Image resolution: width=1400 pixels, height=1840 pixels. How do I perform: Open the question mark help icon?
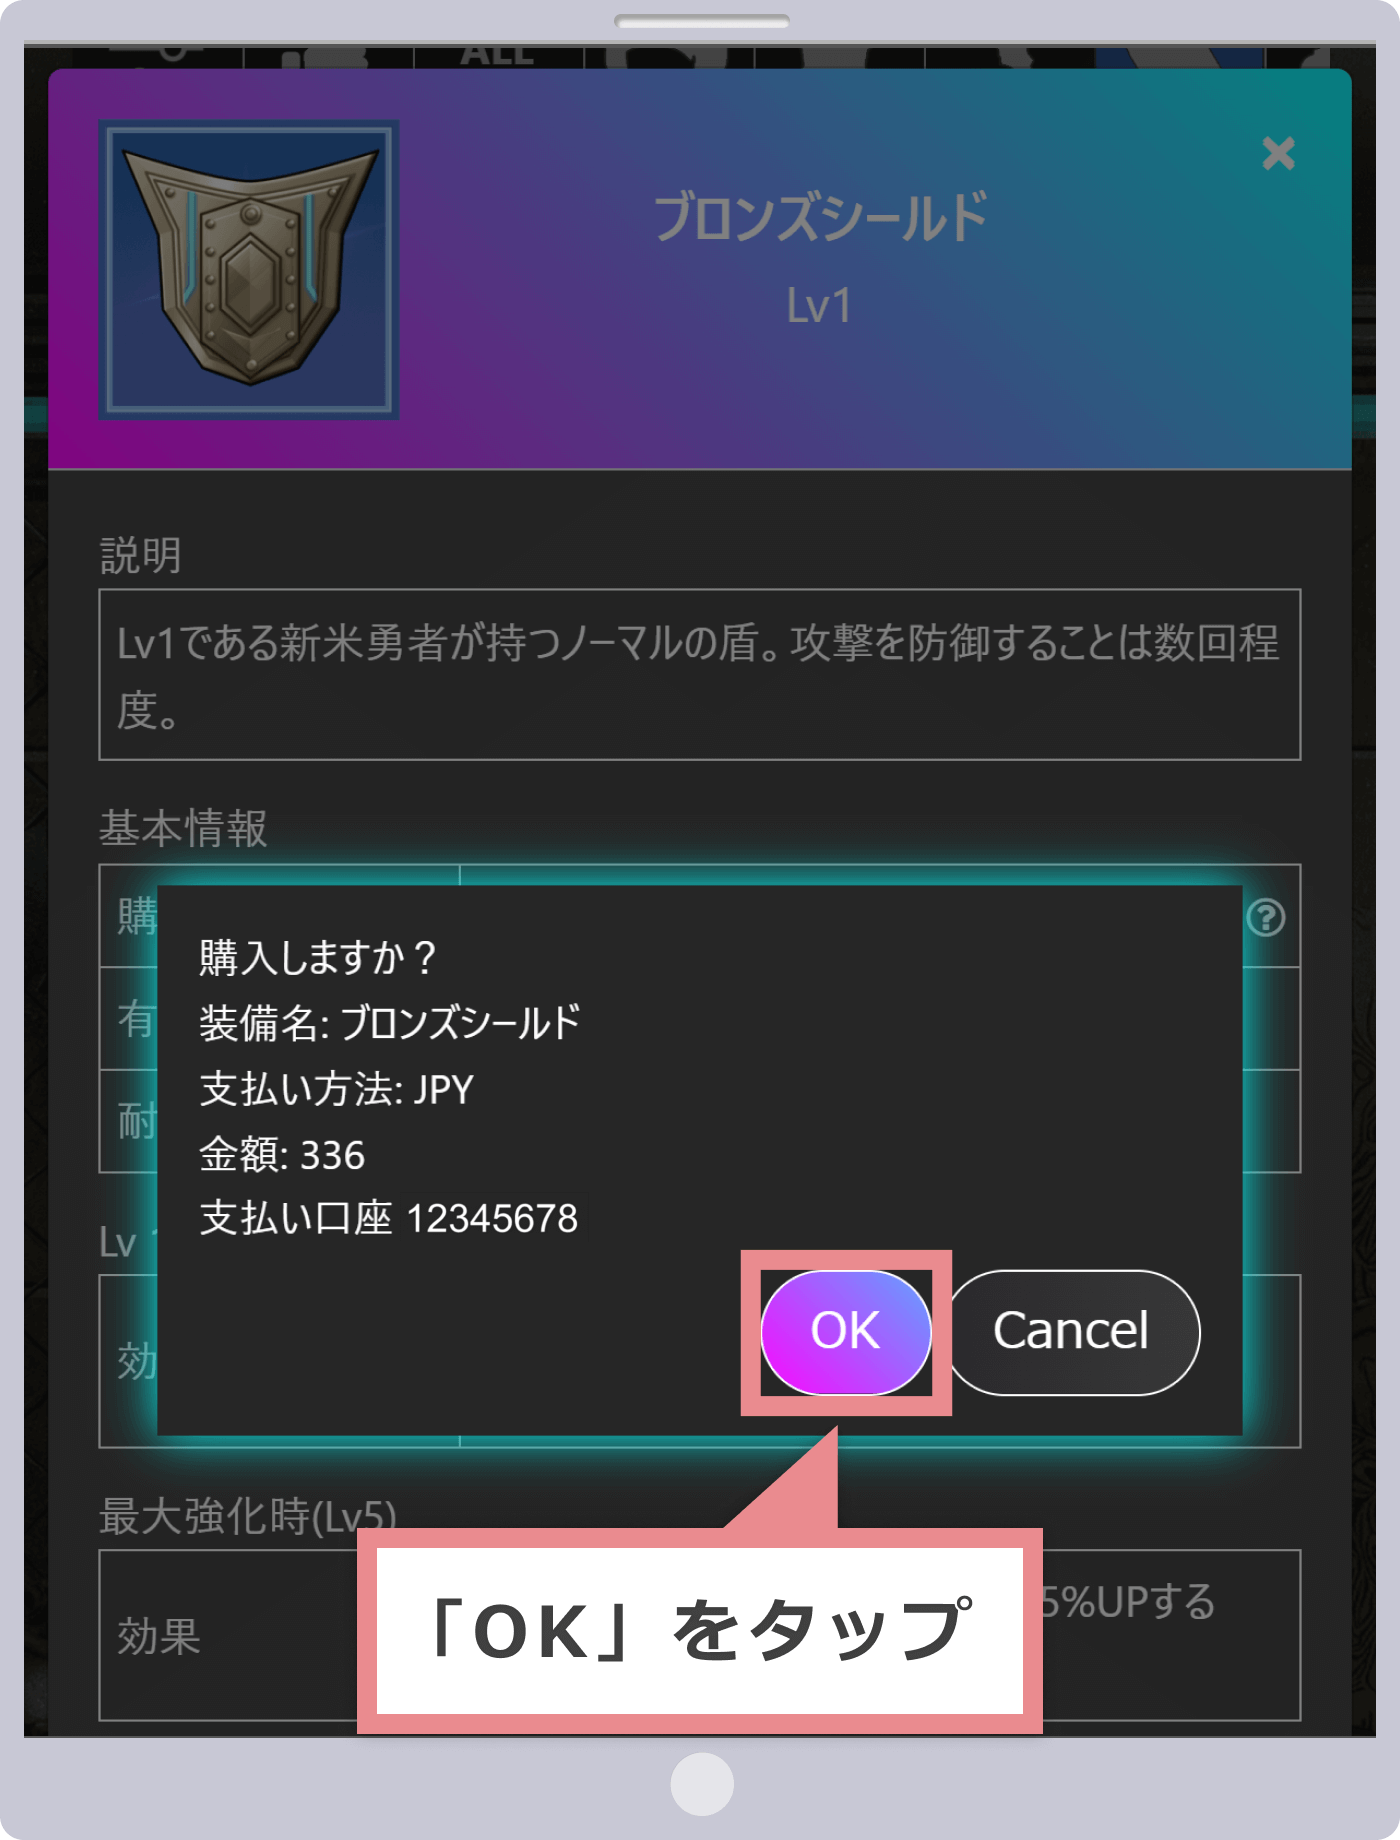click(1266, 917)
